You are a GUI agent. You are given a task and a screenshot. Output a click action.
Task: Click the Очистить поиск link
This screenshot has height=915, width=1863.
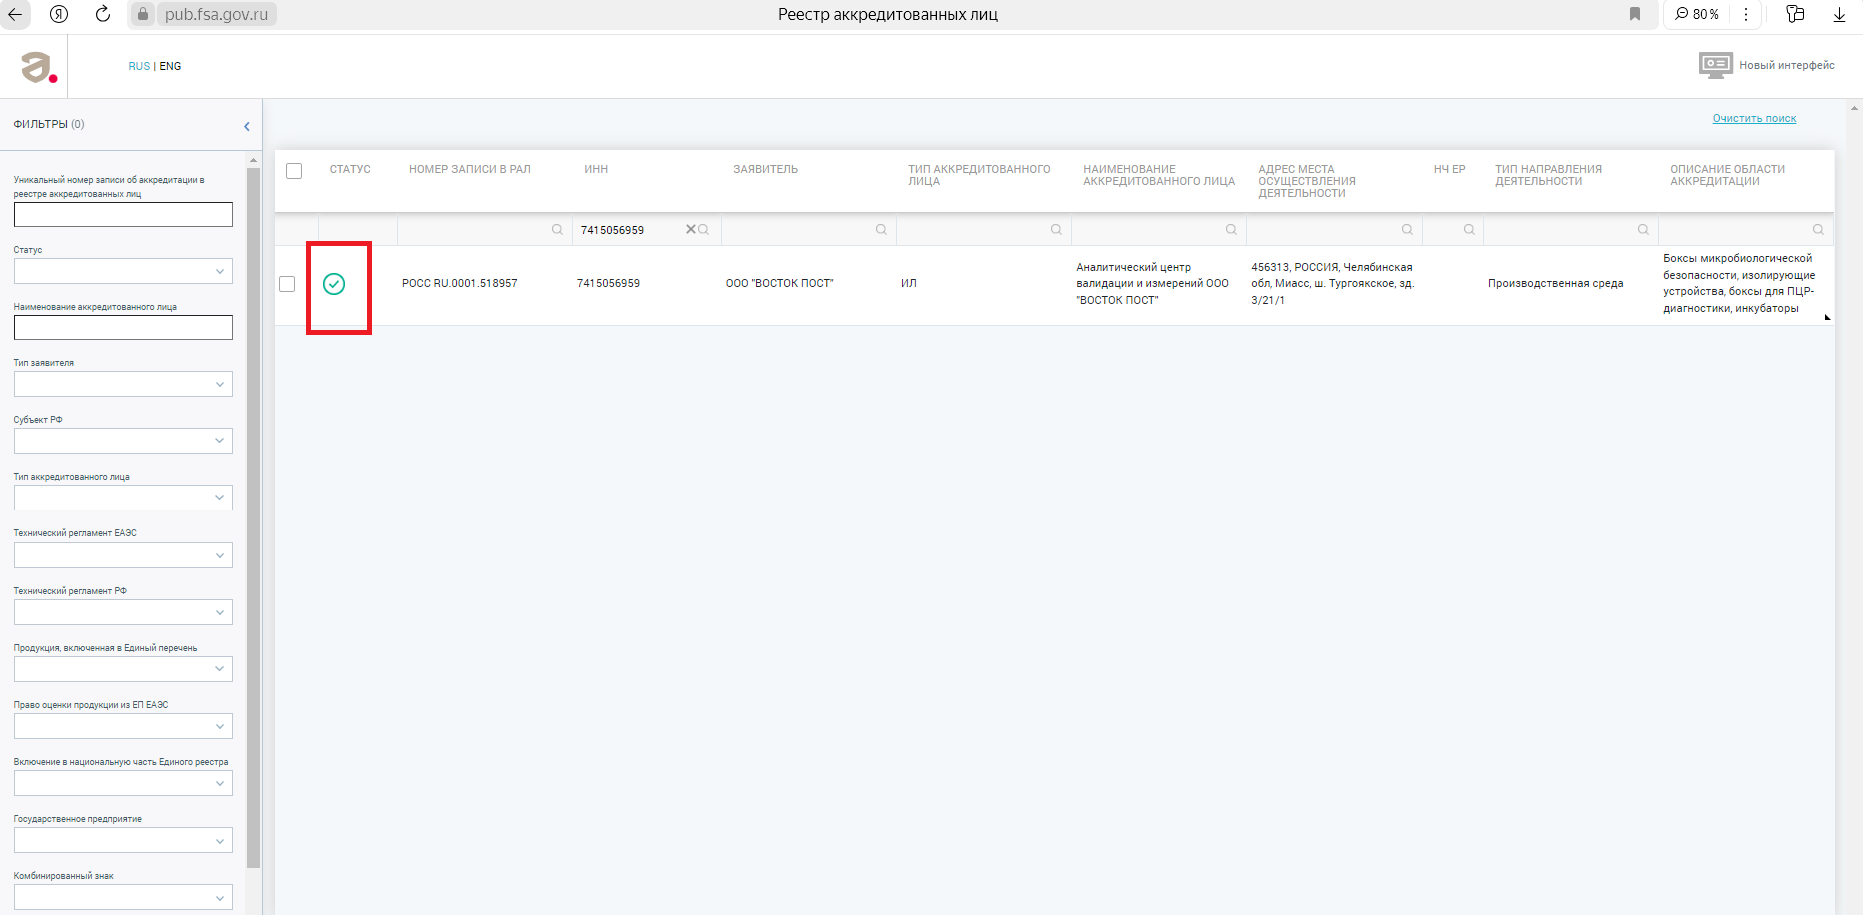click(1754, 119)
